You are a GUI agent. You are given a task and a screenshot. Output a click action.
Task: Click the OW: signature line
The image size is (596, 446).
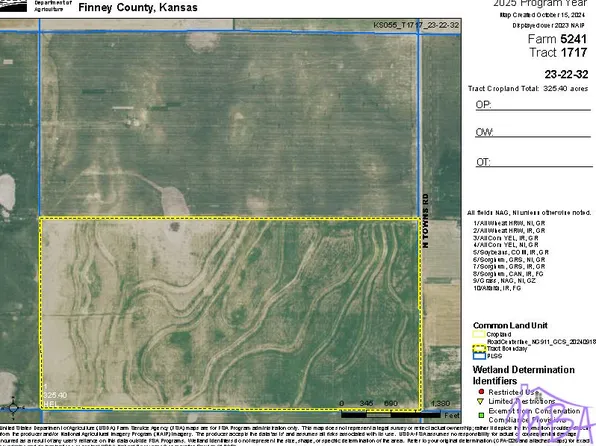tap(533, 132)
